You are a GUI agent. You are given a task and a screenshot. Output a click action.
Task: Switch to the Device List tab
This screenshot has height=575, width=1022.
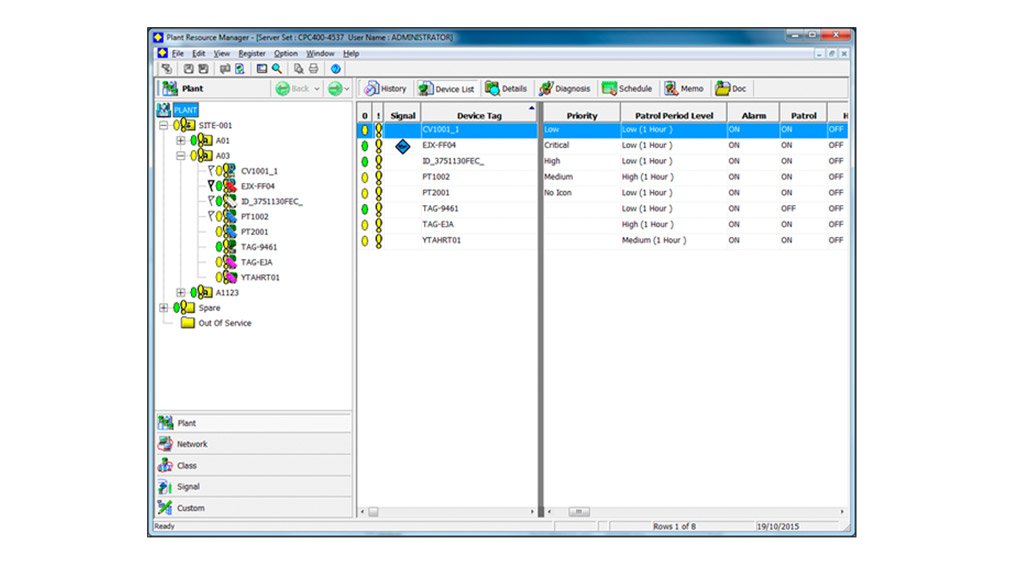pyautogui.click(x=446, y=89)
